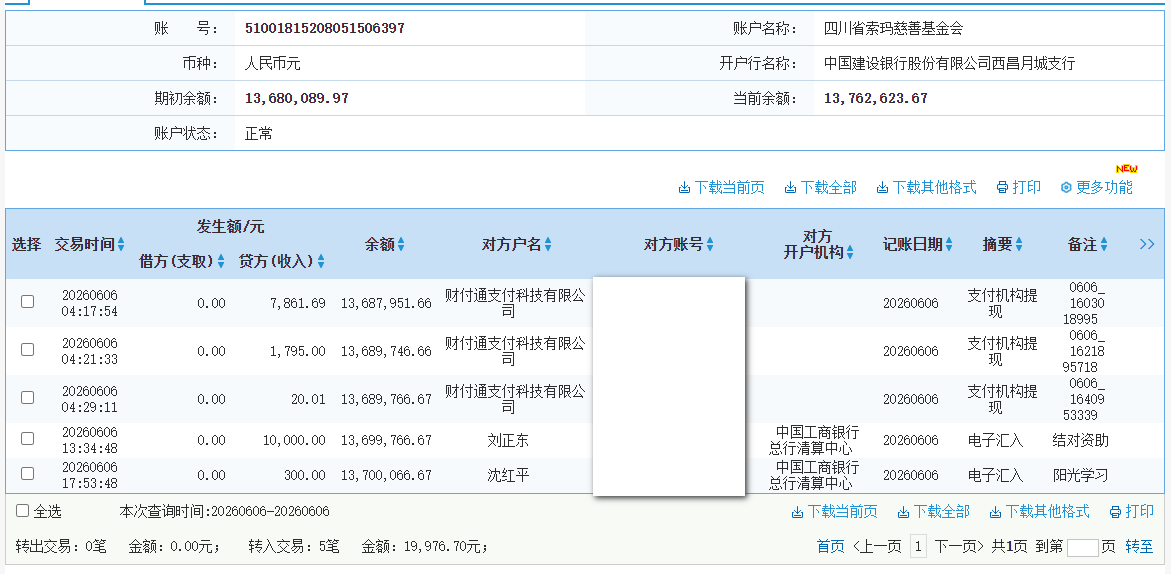
Task: Click the top 下载全部 download link
Action: click(x=820, y=187)
